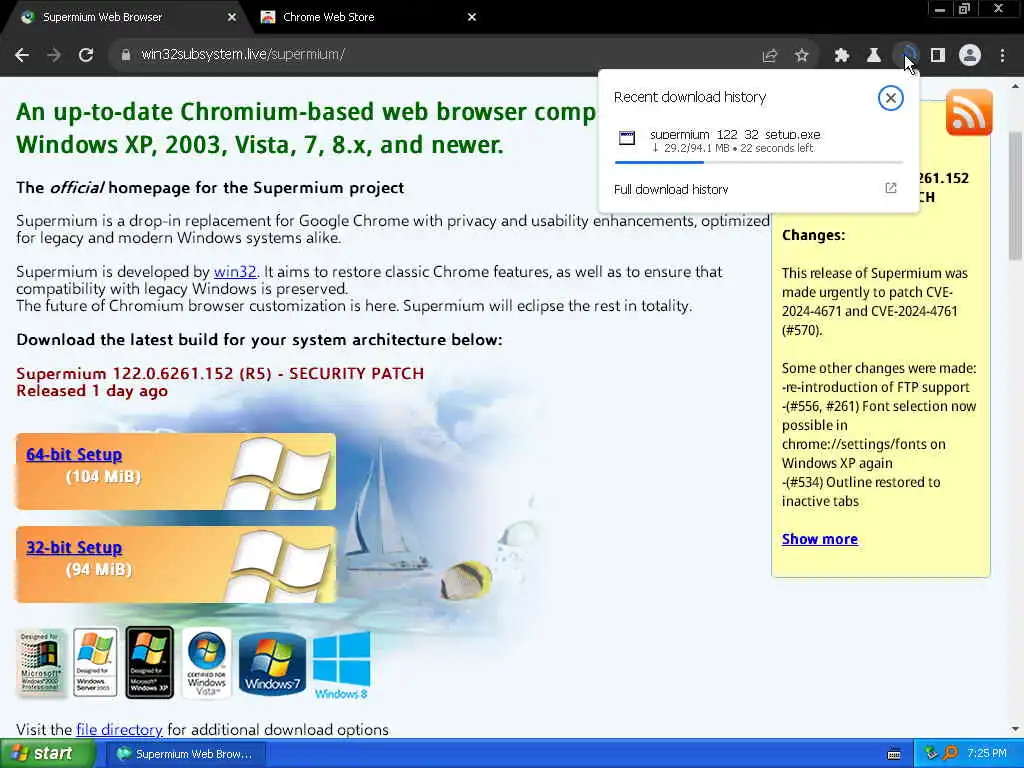Click the supermium_122_32_setup.exe download entry
This screenshot has width=1024, height=768.
coord(758,142)
